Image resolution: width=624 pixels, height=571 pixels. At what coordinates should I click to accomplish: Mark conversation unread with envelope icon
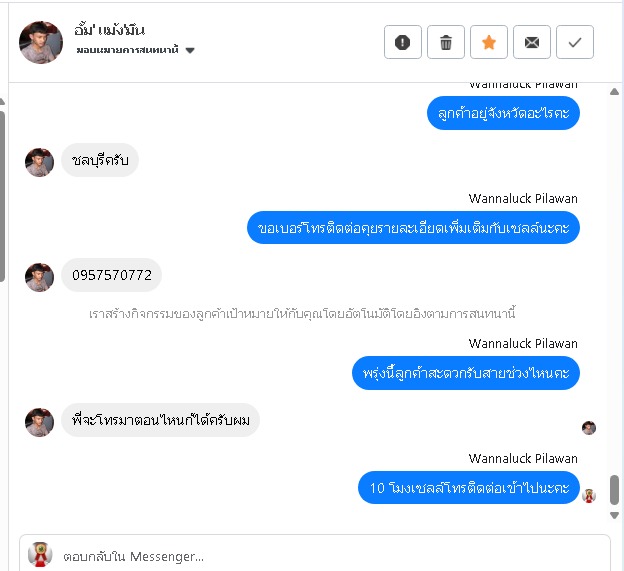coord(531,42)
